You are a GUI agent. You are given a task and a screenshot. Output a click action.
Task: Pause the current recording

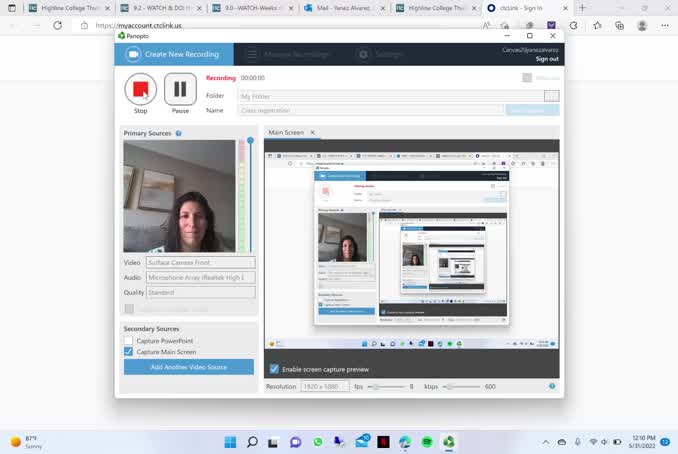(x=180, y=89)
